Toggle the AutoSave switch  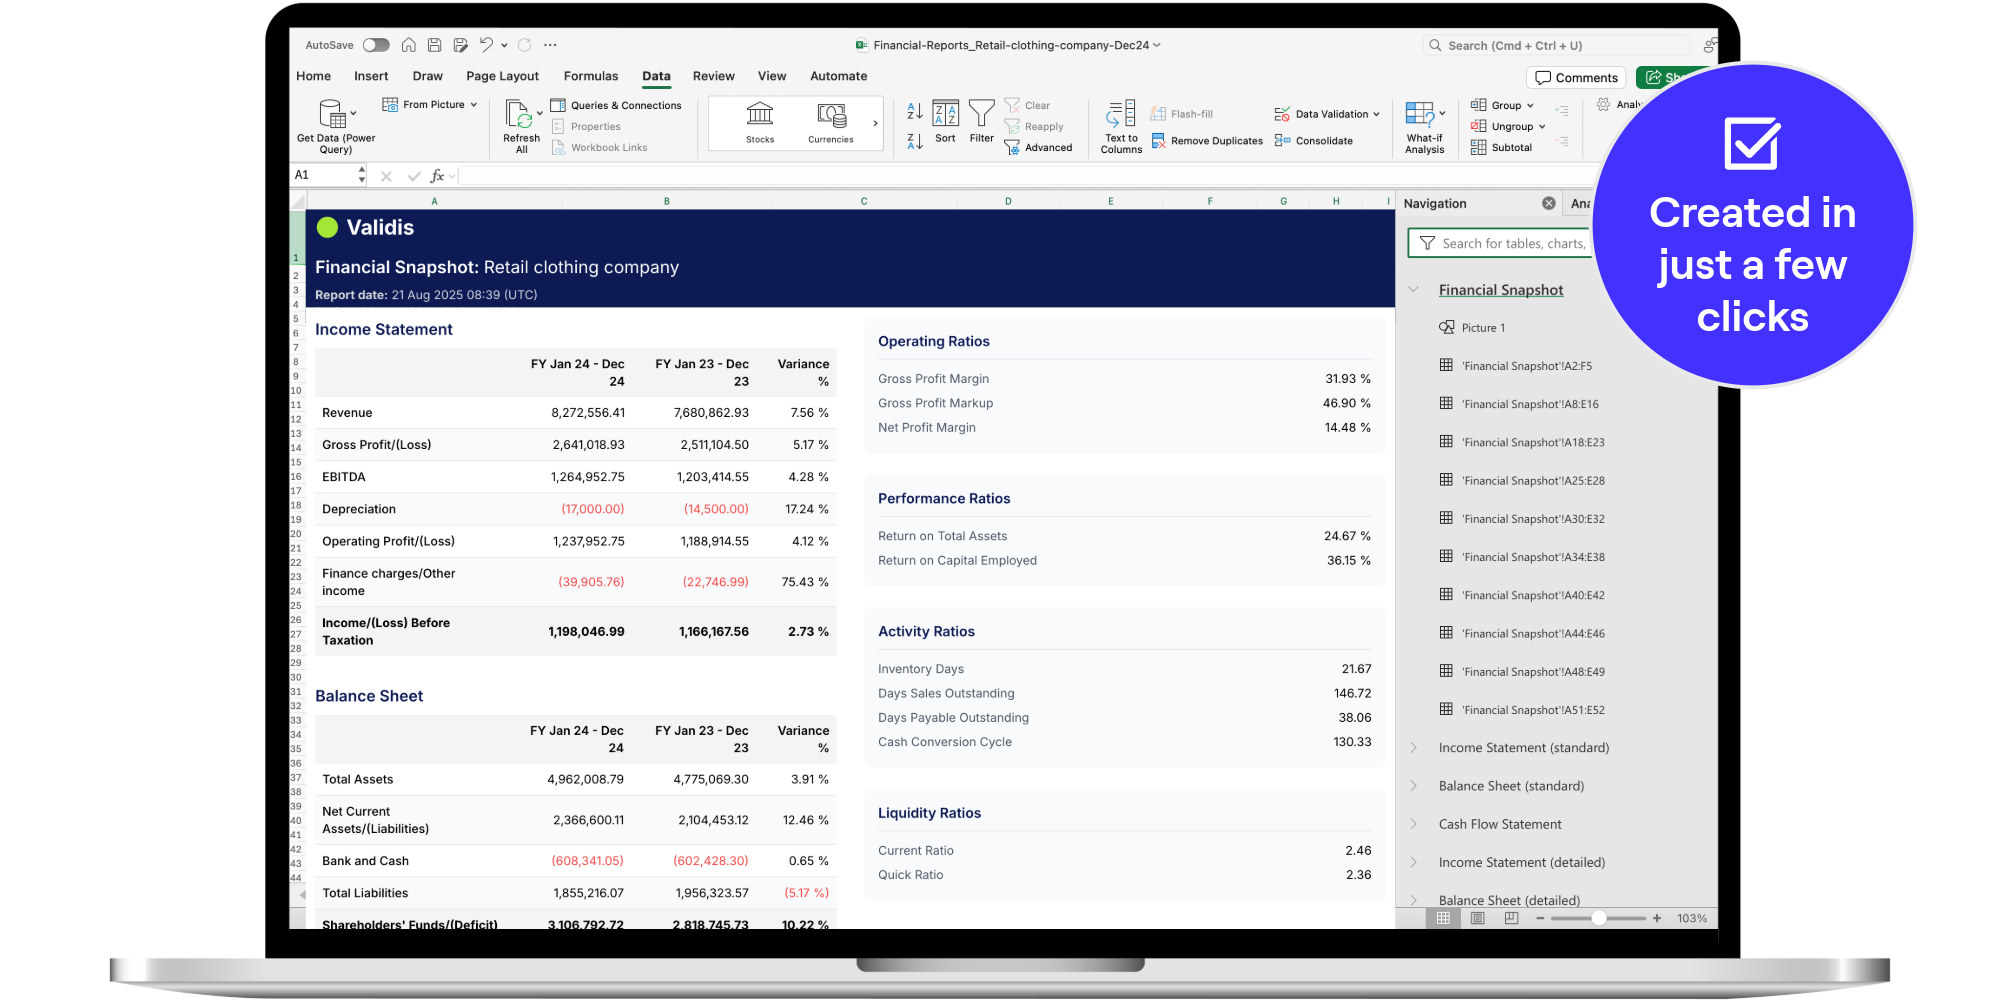(376, 45)
